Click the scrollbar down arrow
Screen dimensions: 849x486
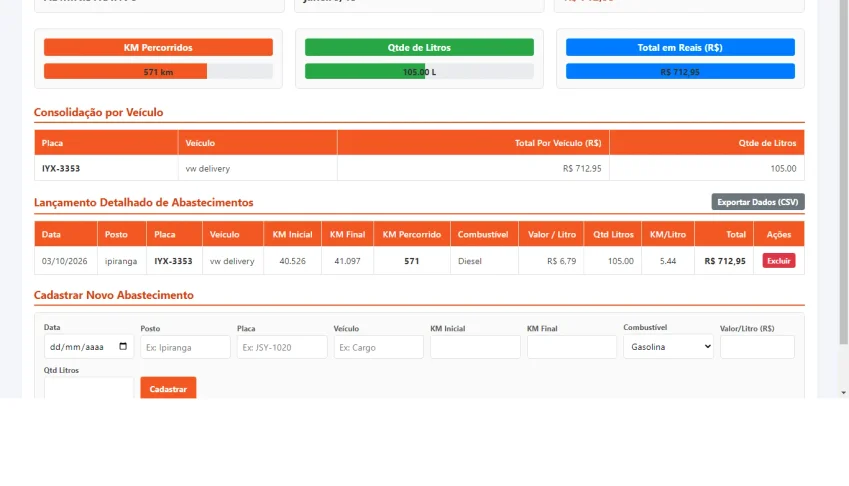844,393
